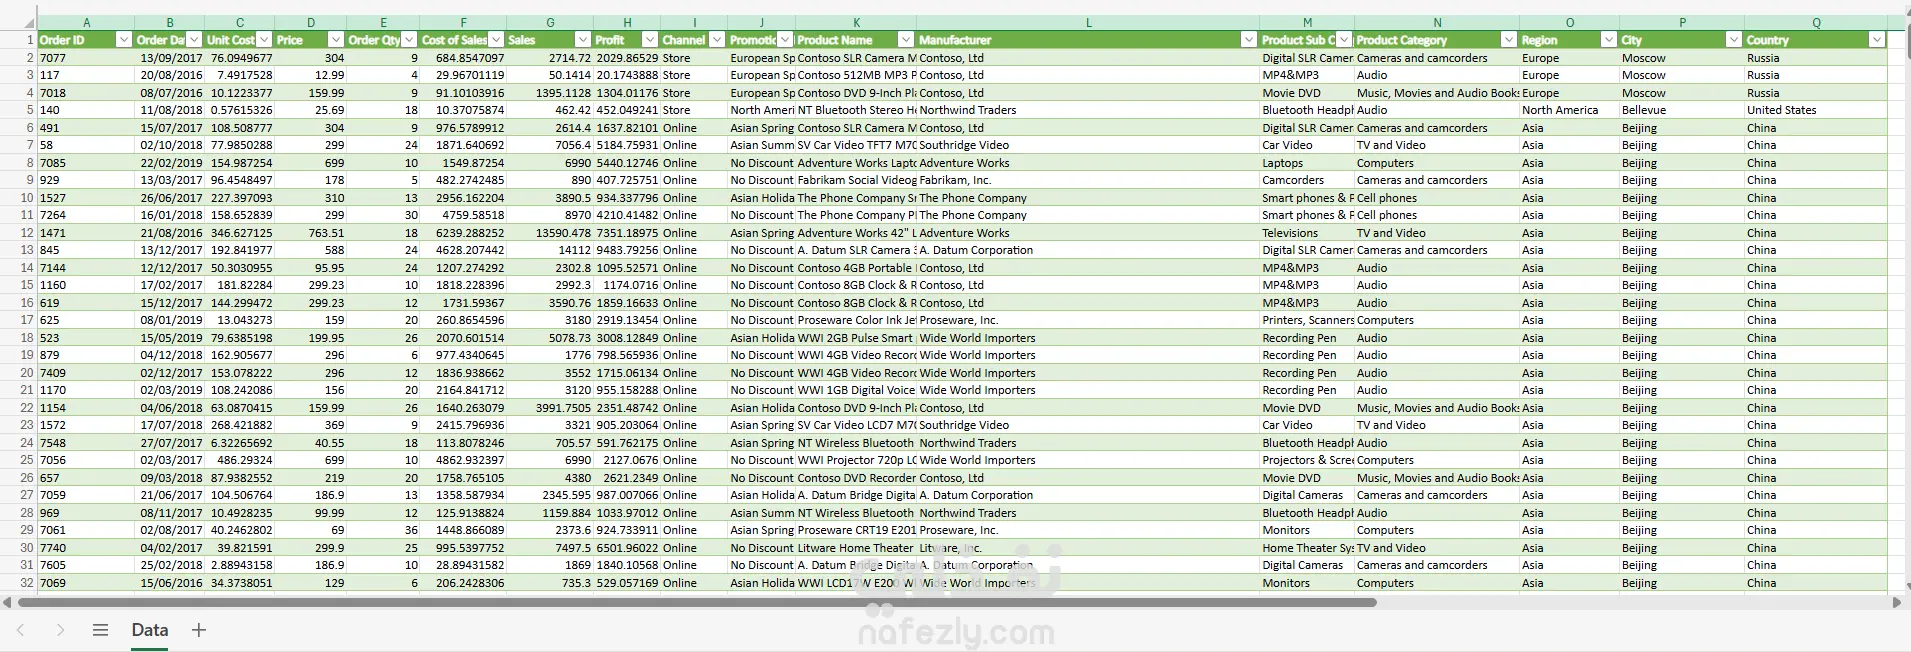Click the profit value 9483.79256
Image resolution: width=1911 pixels, height=652 pixels.
pyautogui.click(x=627, y=250)
